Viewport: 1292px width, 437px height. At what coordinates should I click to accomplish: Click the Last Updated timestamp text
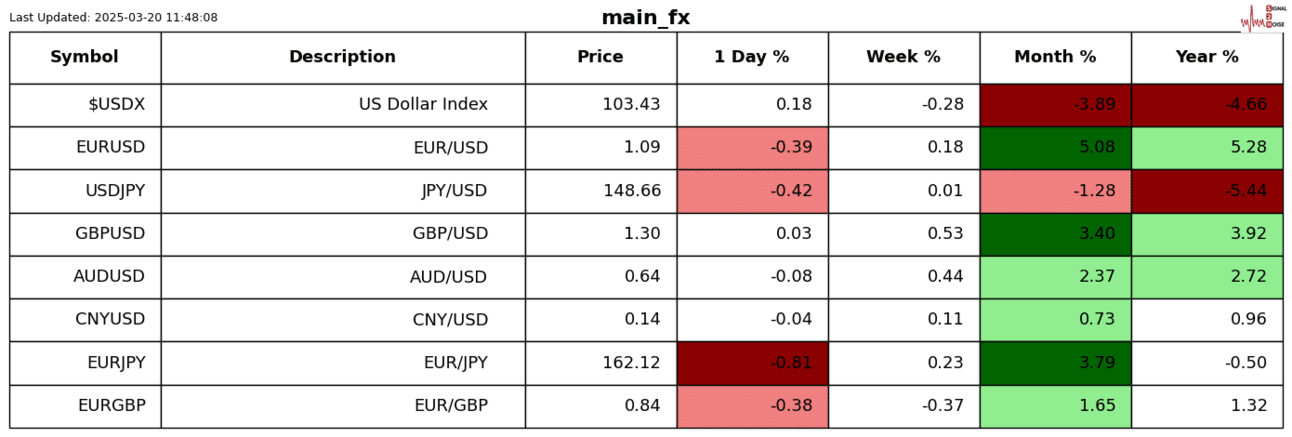click(x=113, y=17)
